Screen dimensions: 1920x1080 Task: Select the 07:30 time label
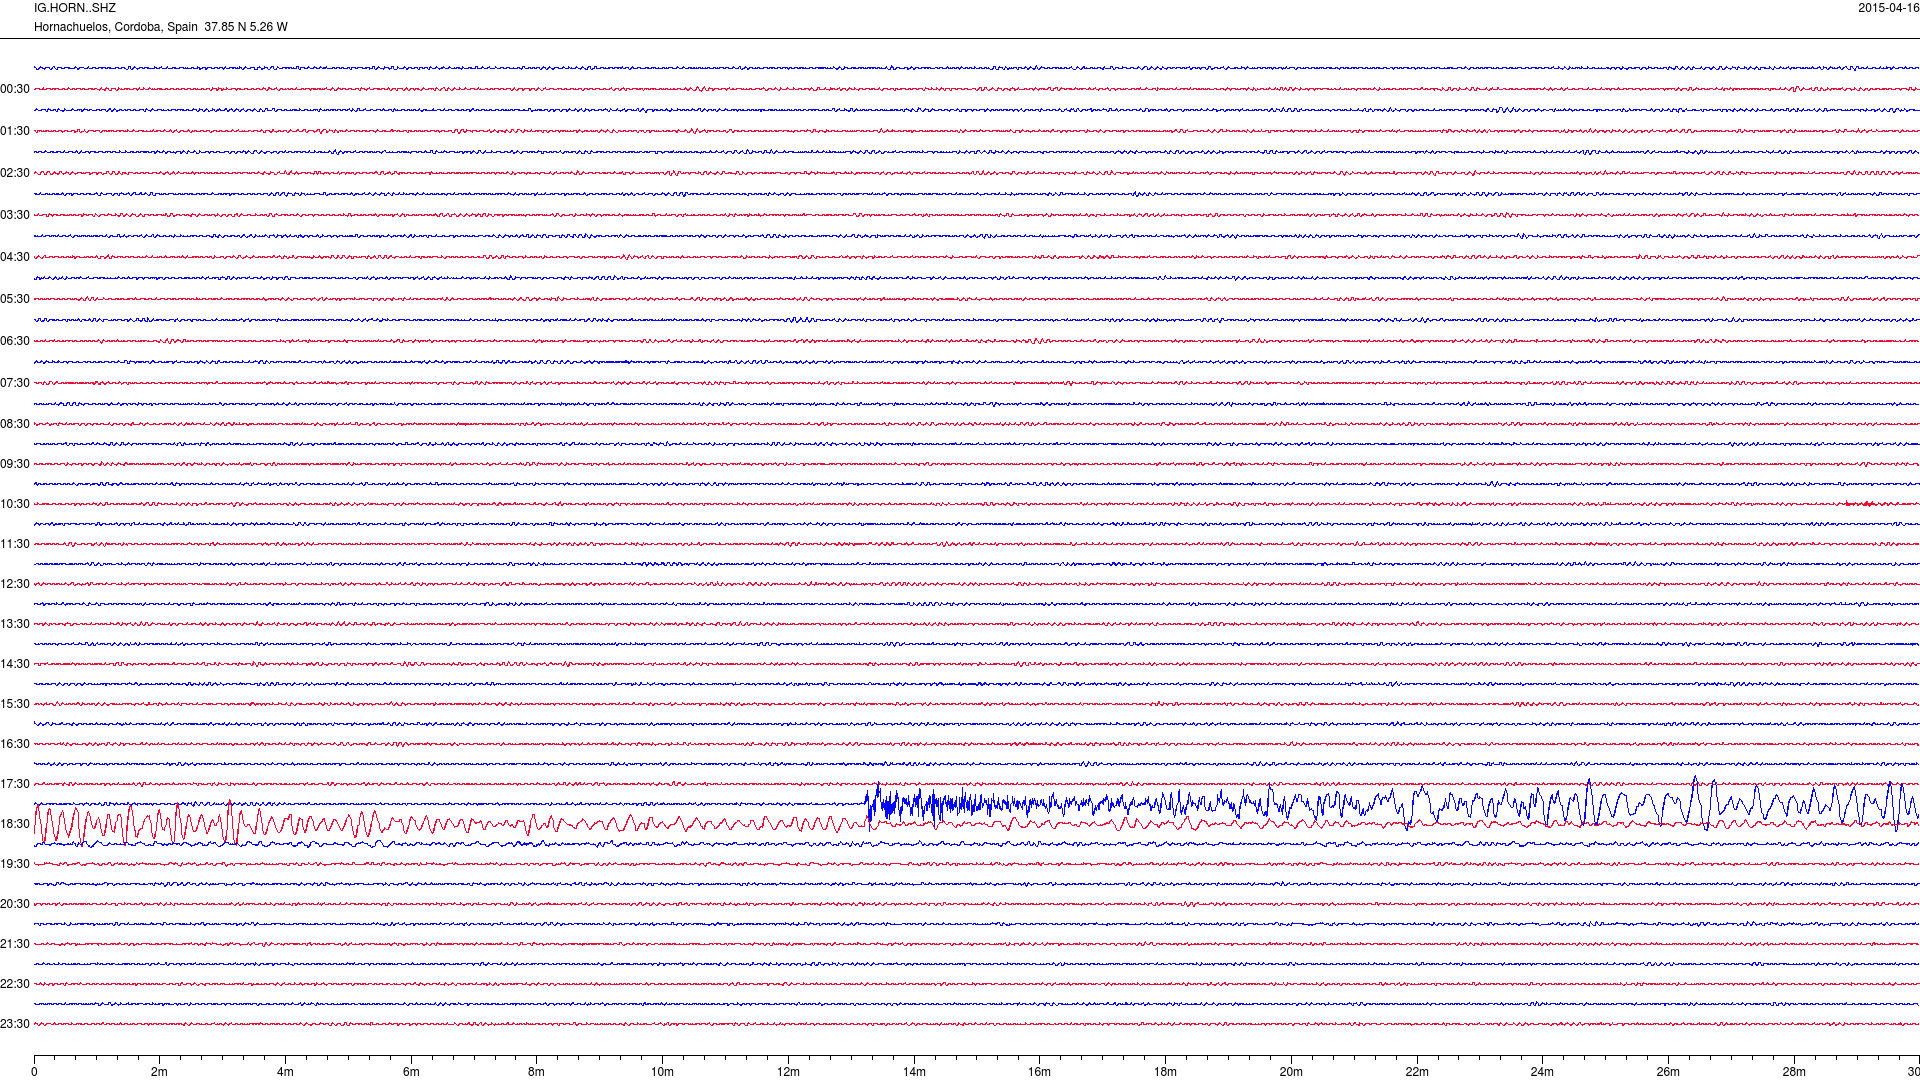[15, 383]
